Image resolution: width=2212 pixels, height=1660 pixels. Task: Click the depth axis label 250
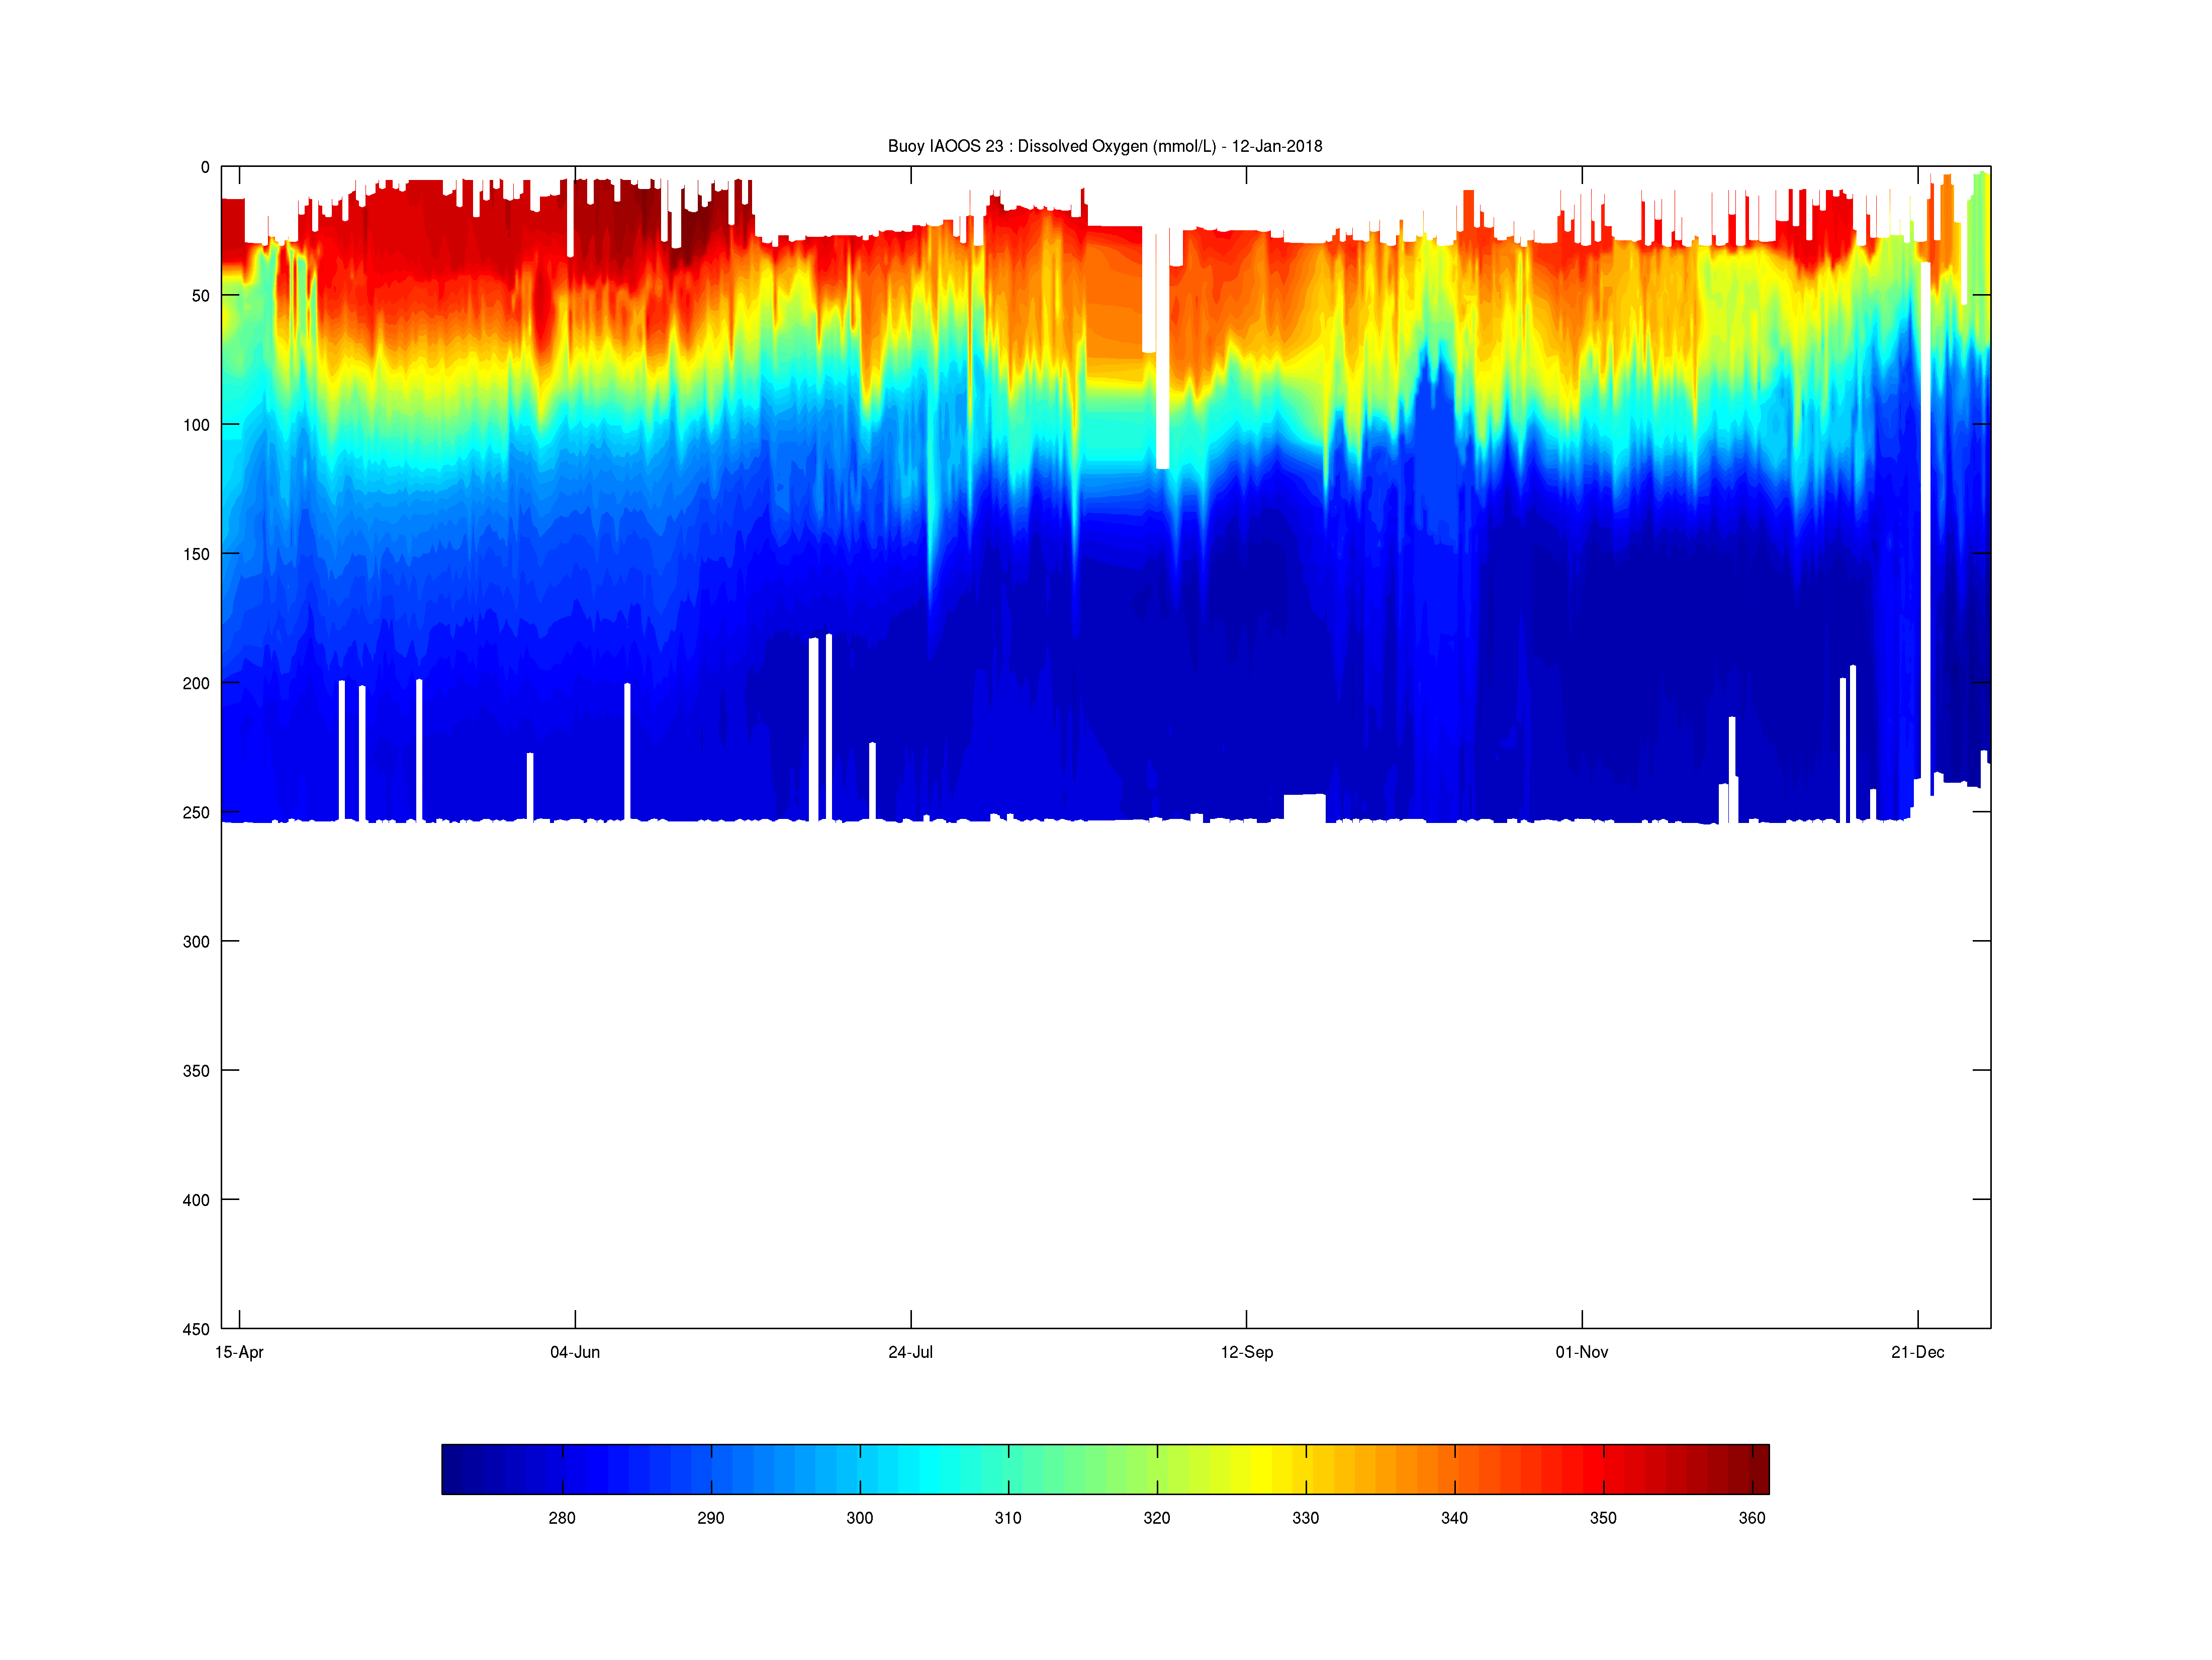pos(196,813)
